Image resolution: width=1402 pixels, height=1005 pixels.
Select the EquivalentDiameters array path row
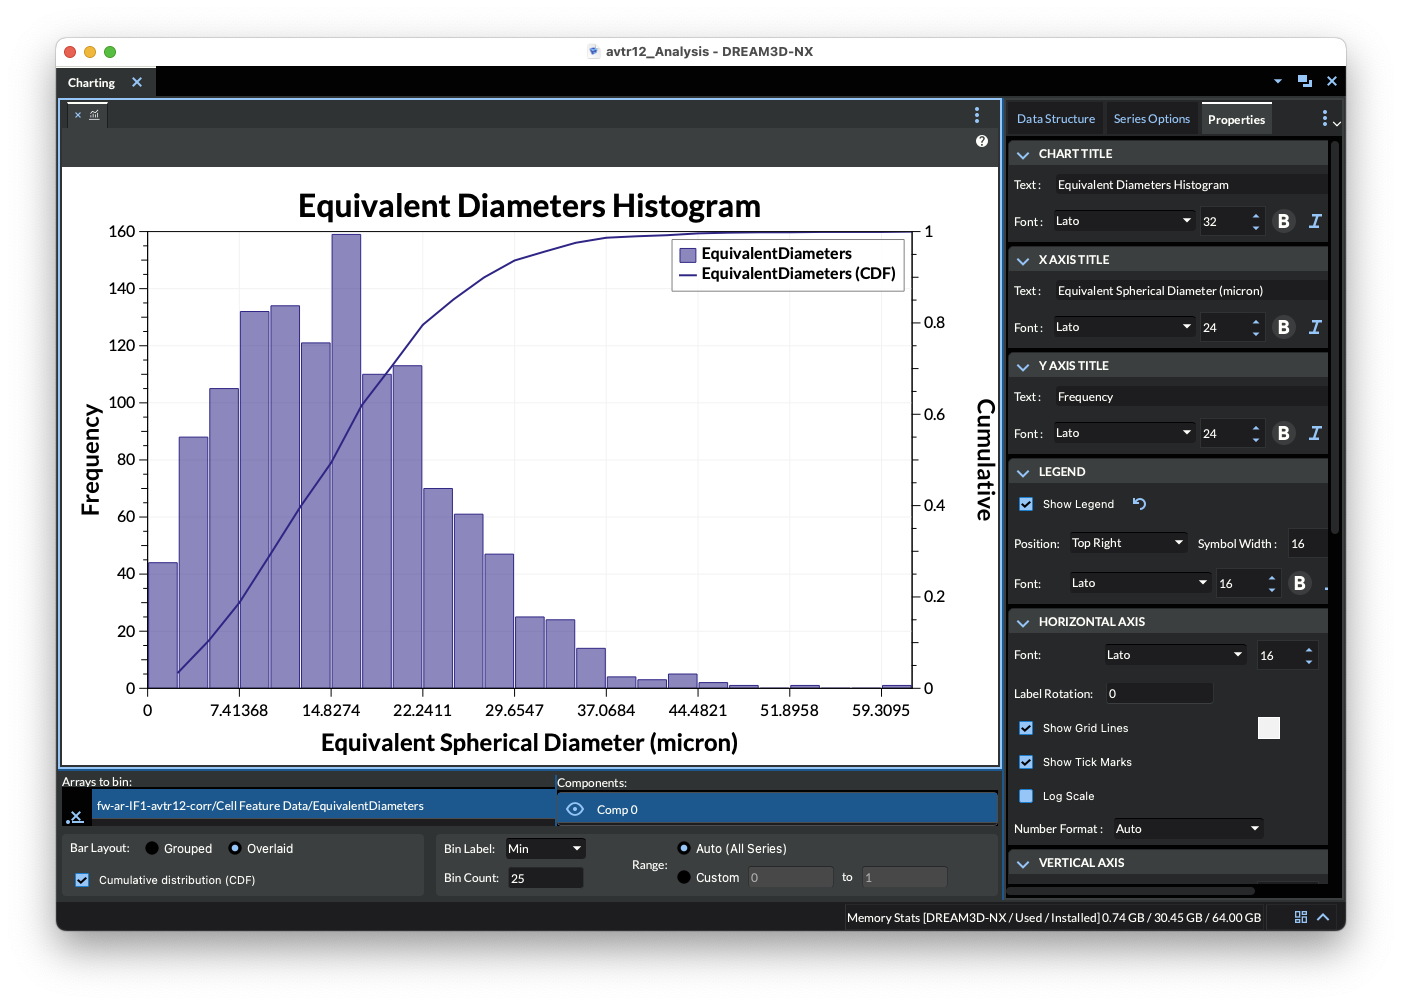(324, 806)
